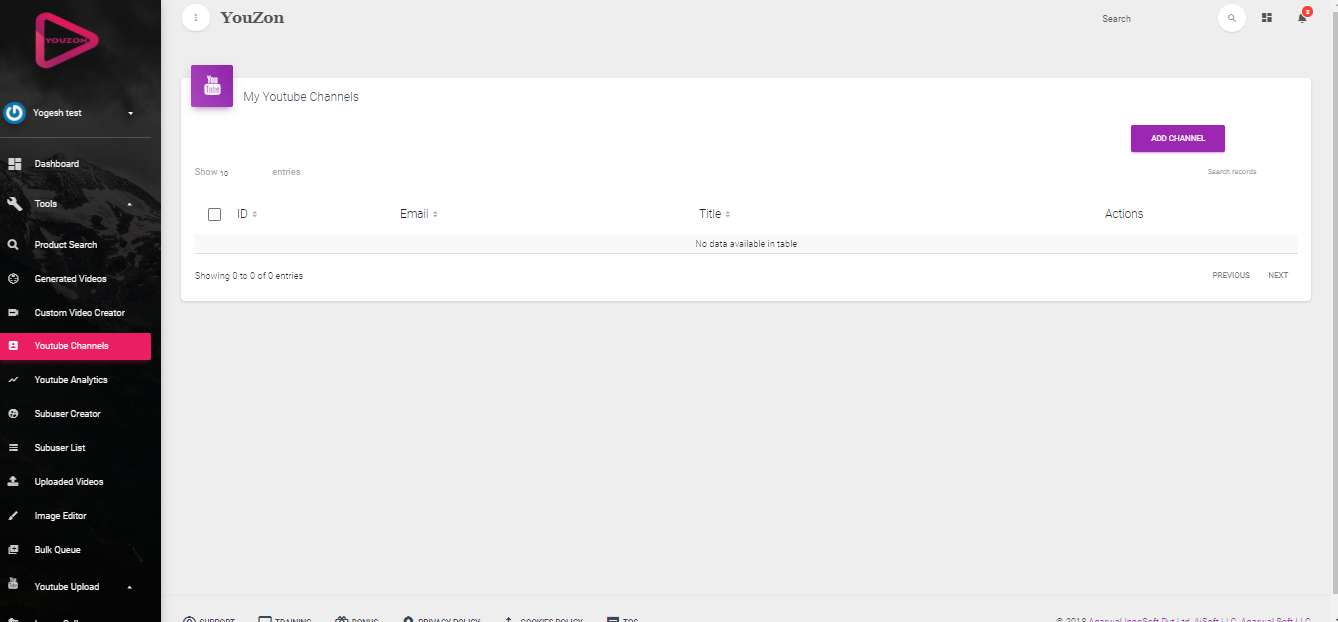Open Product Search page
The height and width of the screenshot is (622, 1338).
[x=66, y=245]
